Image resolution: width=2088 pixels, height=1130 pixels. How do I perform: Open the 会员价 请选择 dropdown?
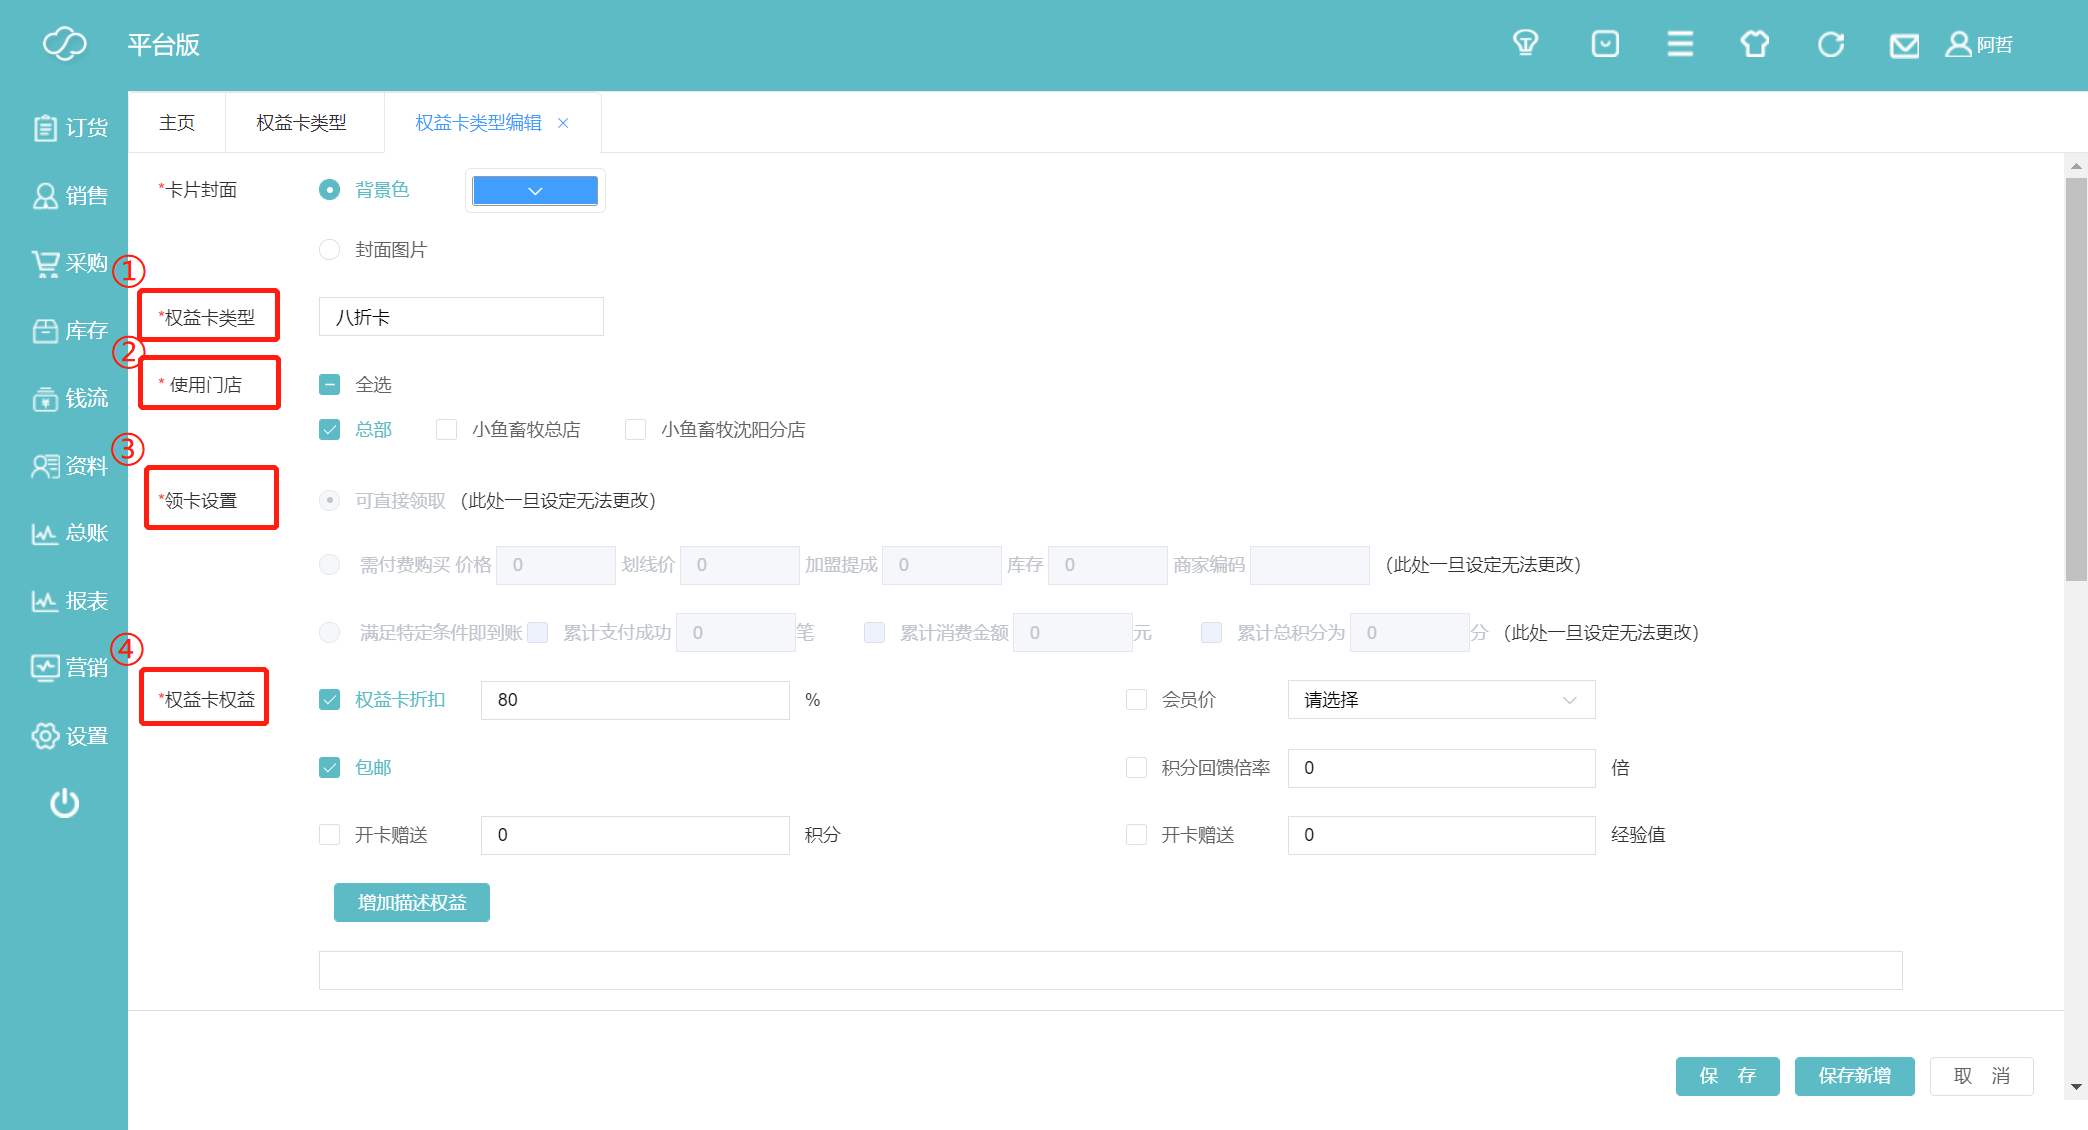pyautogui.click(x=1440, y=700)
